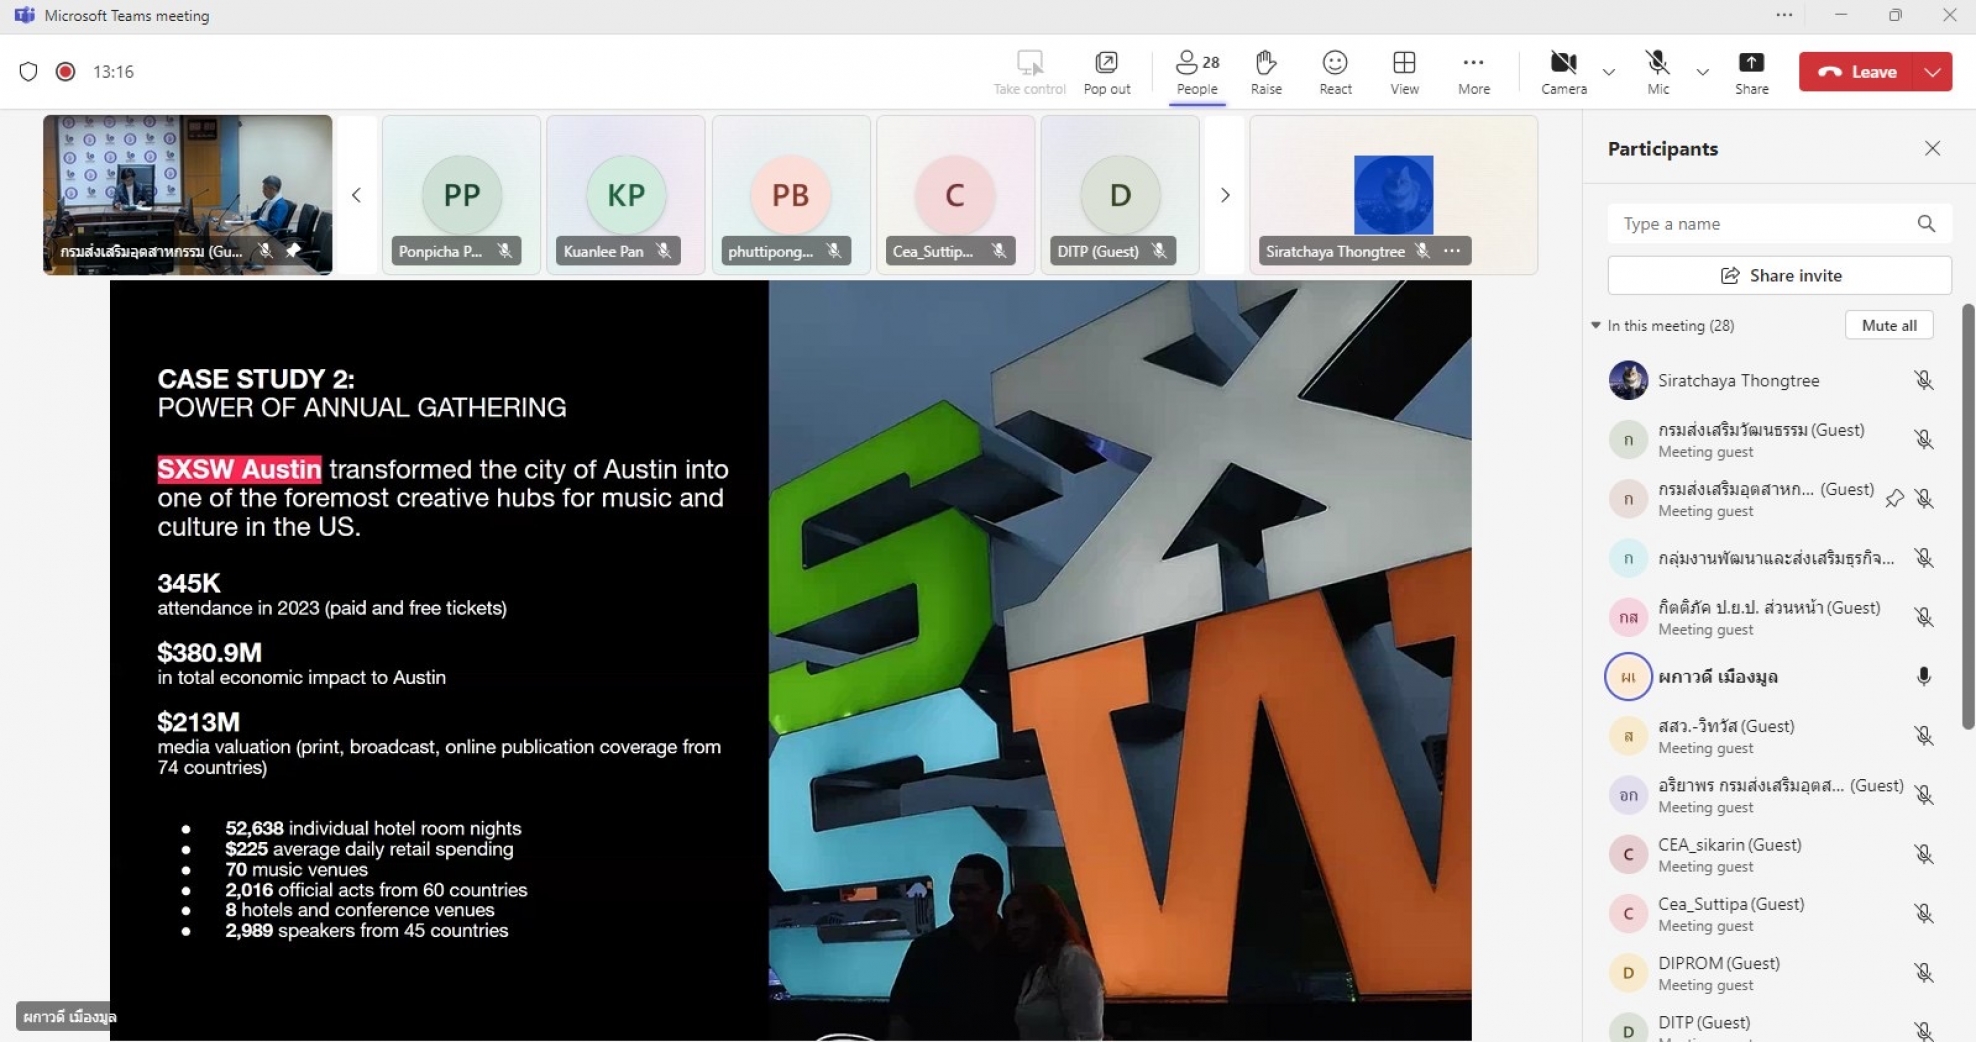Open the View layout options
1976x1042 pixels.
coord(1404,72)
